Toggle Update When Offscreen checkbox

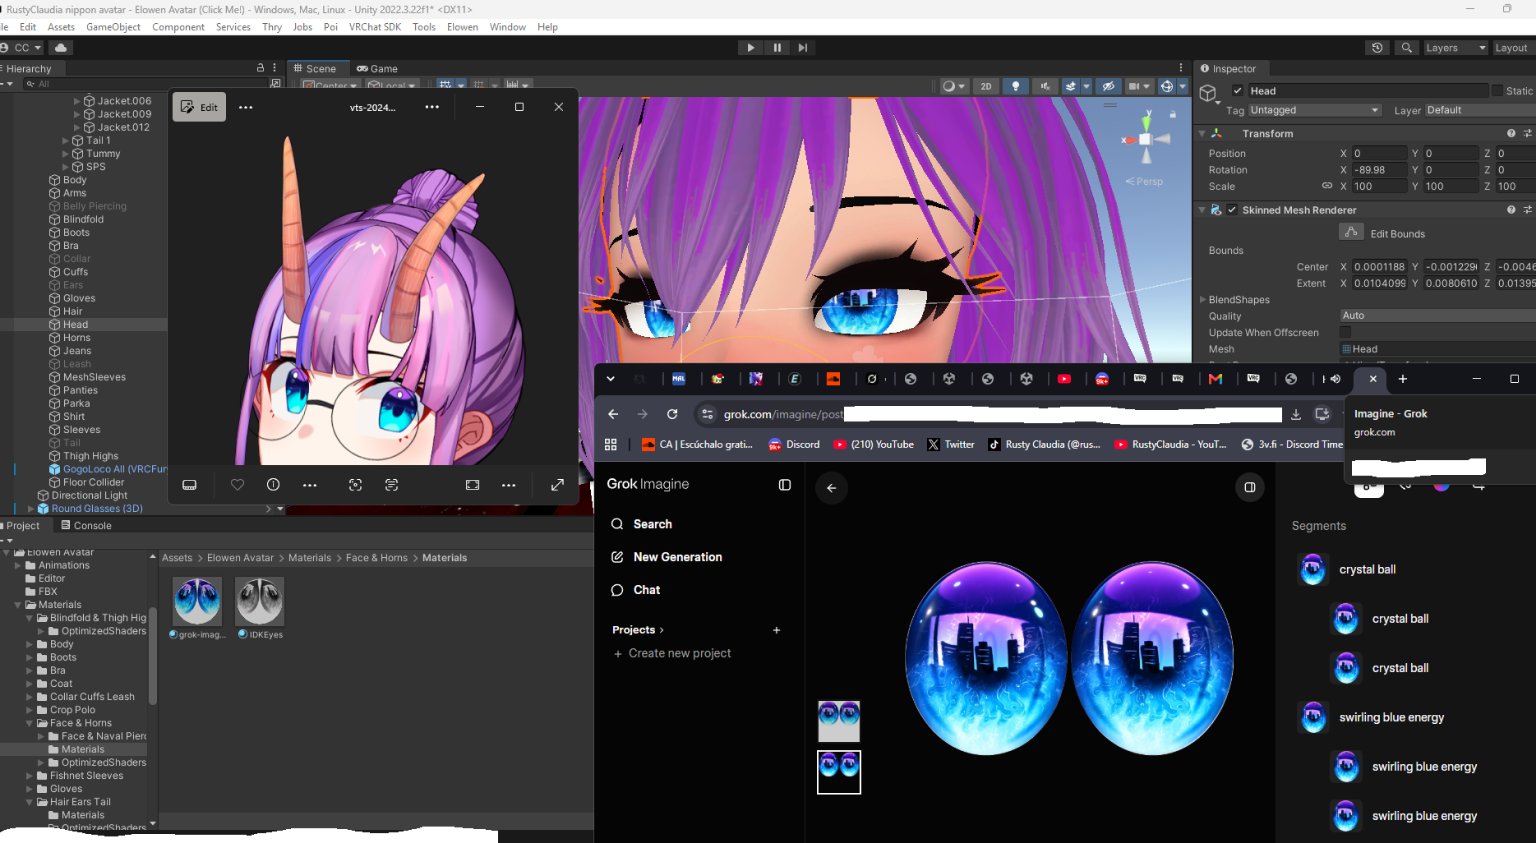point(1345,333)
